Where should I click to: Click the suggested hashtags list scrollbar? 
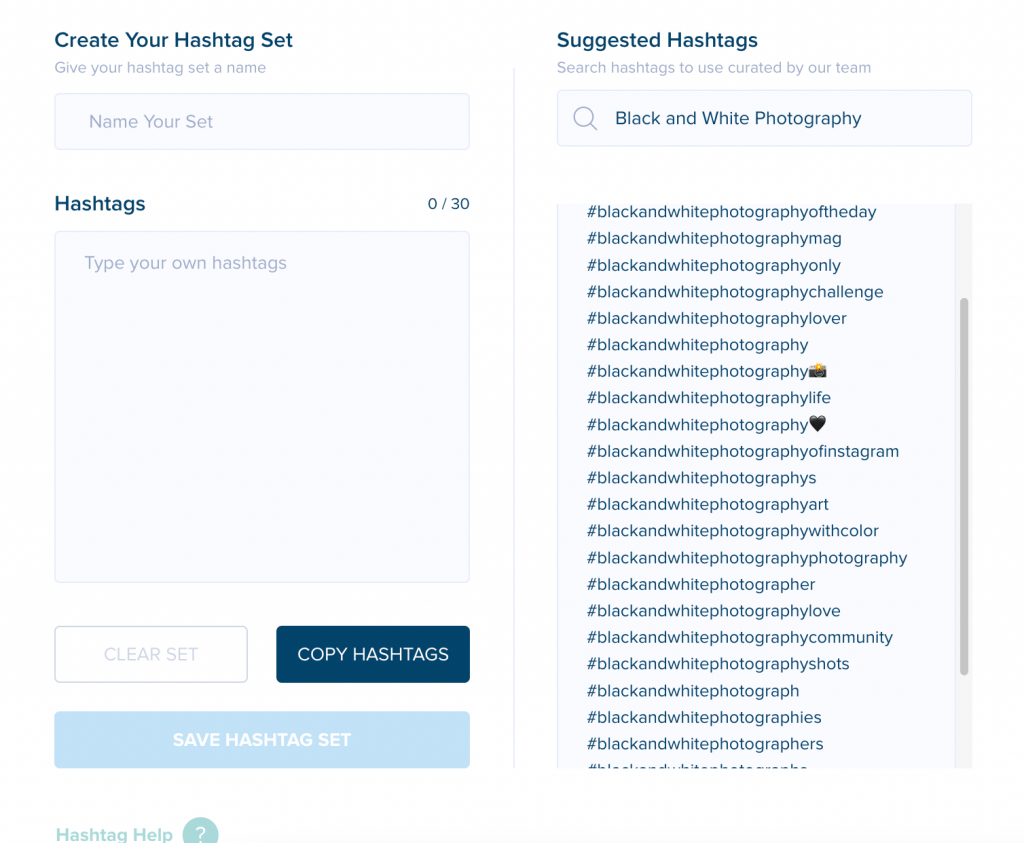(x=964, y=486)
